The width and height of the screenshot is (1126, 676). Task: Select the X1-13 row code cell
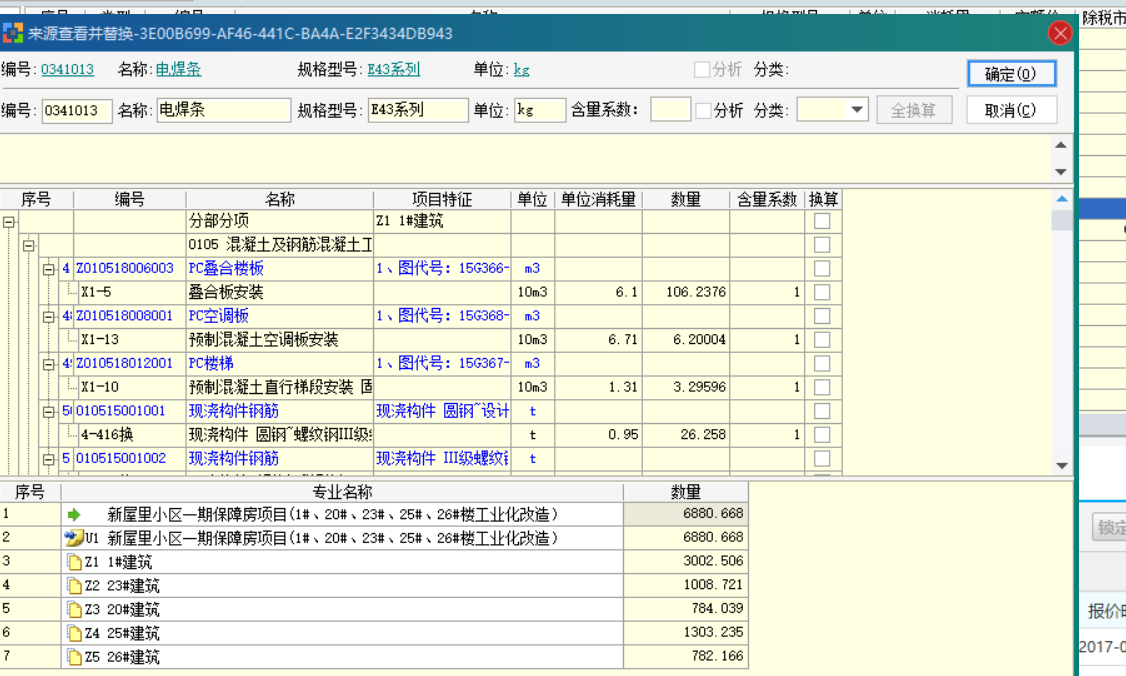[129, 340]
